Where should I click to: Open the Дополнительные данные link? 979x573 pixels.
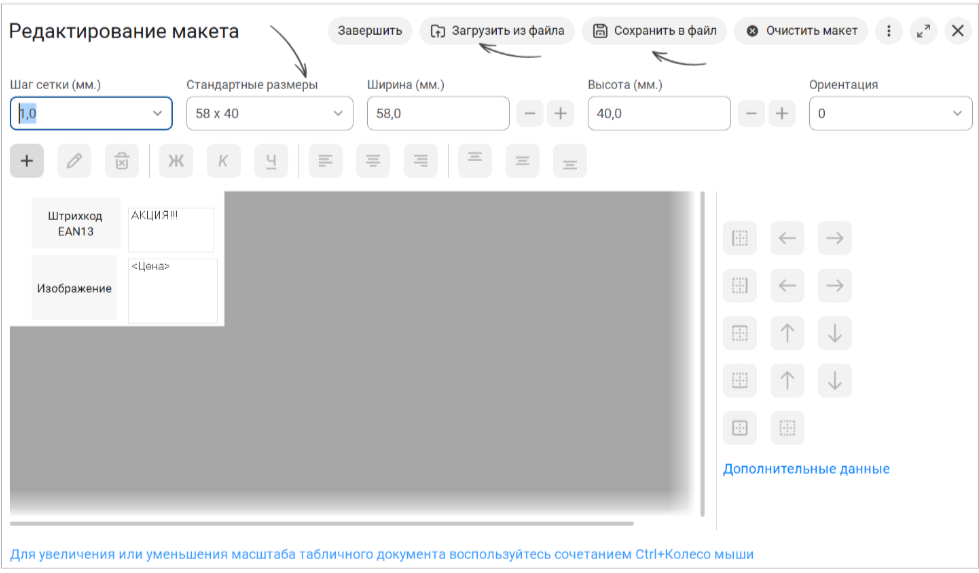pos(806,469)
